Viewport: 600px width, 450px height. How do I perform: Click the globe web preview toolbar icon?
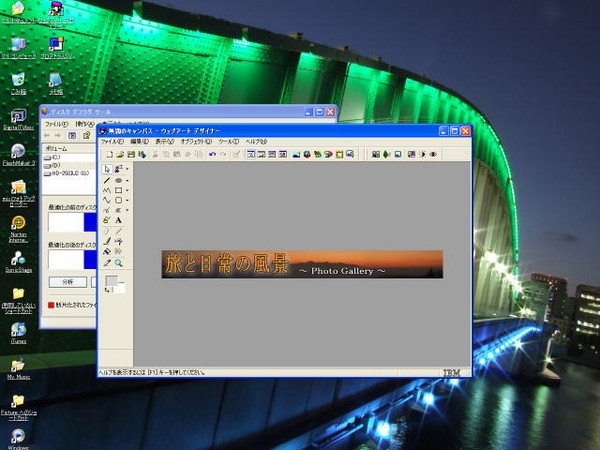[307, 154]
